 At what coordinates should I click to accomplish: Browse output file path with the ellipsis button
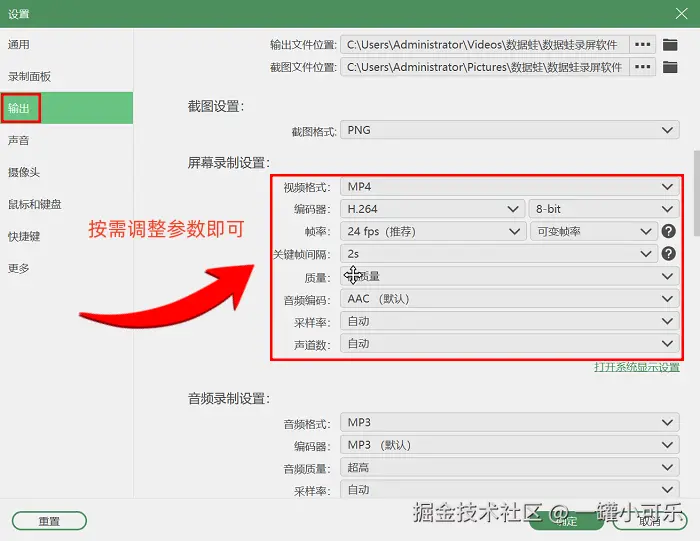tap(642, 45)
